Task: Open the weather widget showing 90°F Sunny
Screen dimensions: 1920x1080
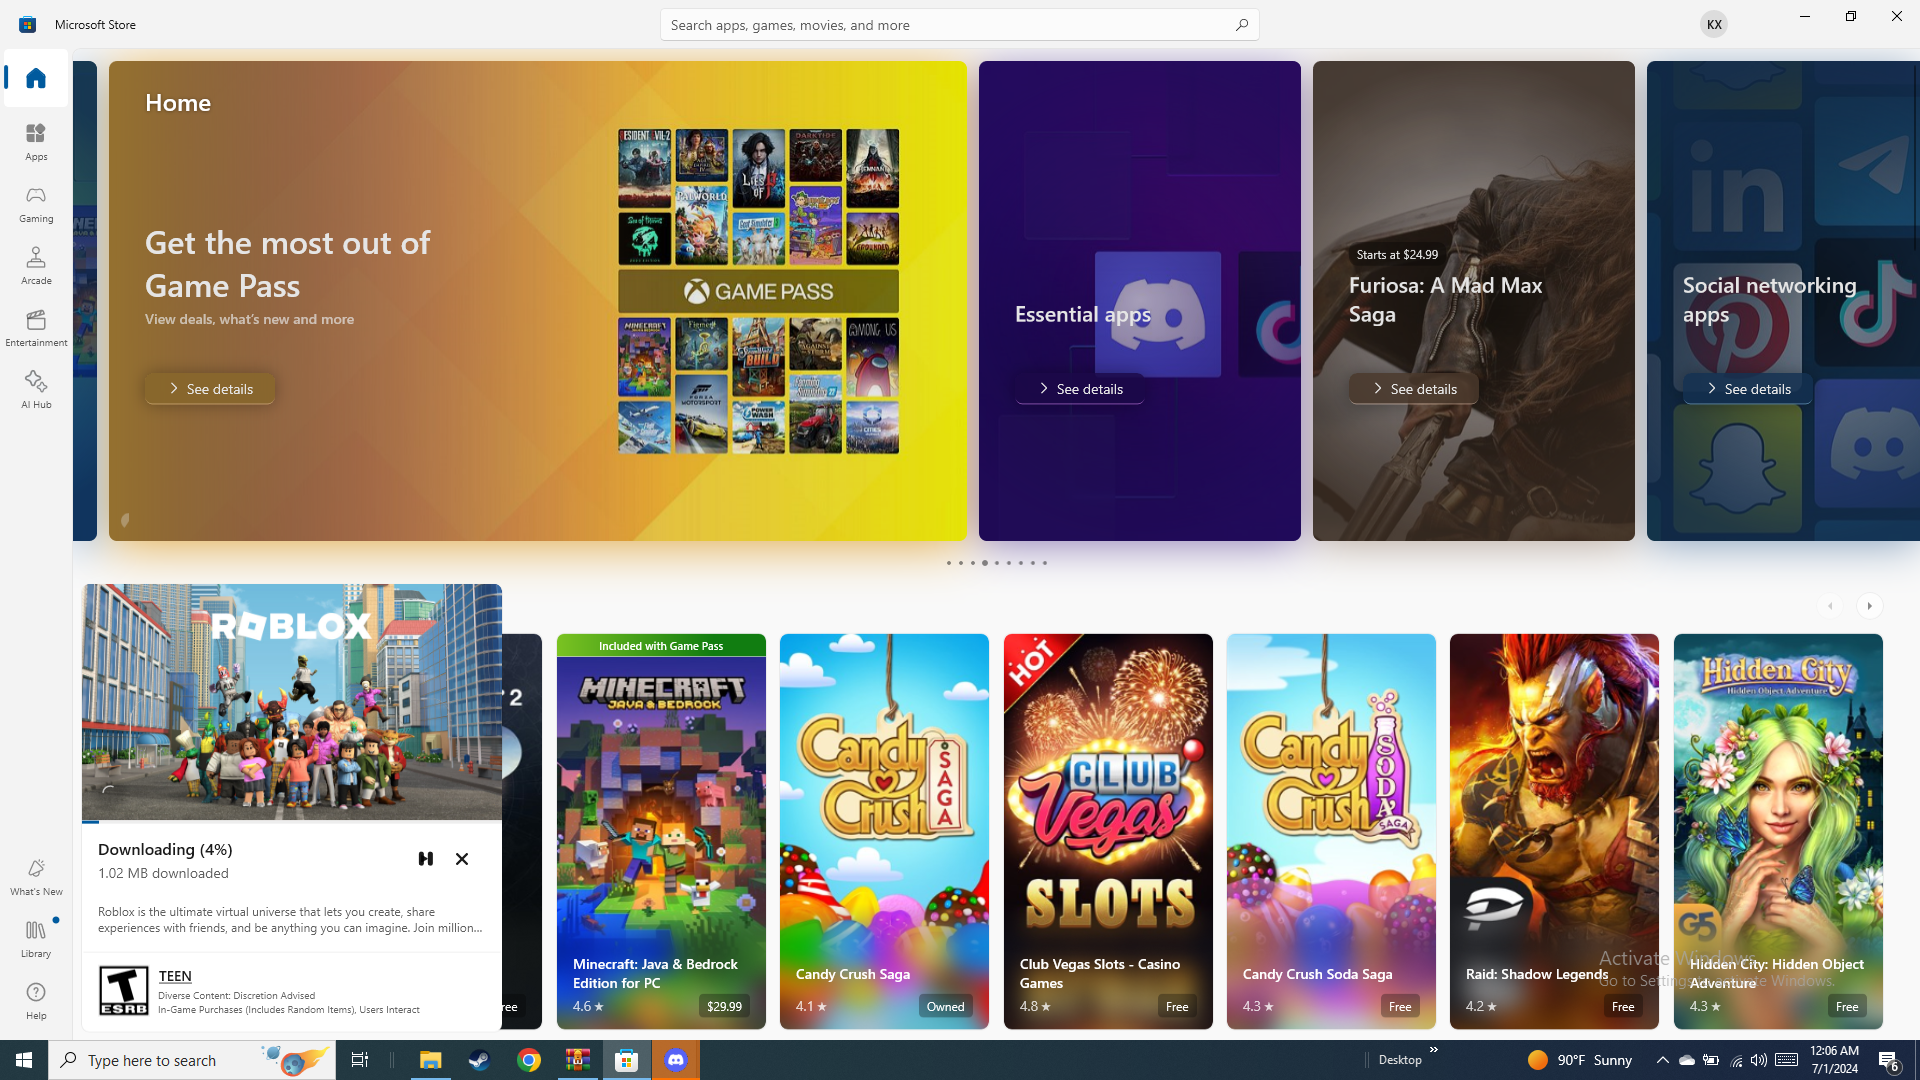Action: [x=1579, y=1060]
